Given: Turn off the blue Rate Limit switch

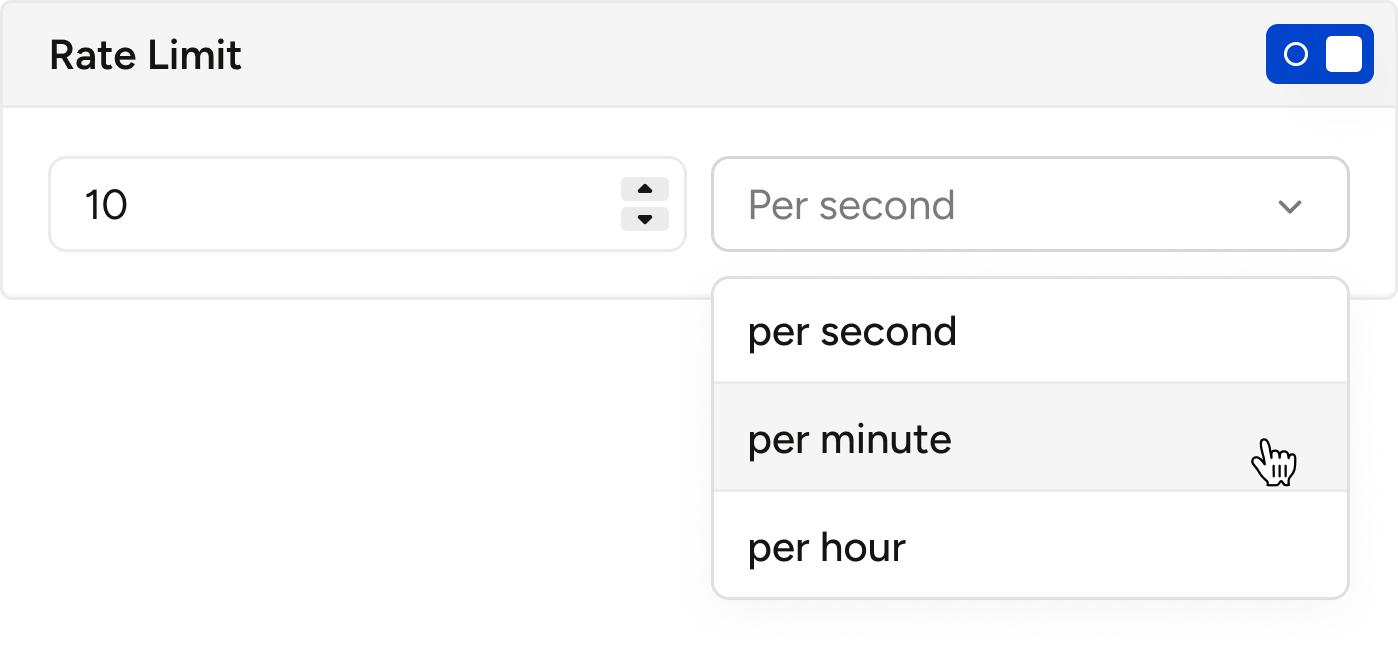Looking at the screenshot, I should point(1319,54).
